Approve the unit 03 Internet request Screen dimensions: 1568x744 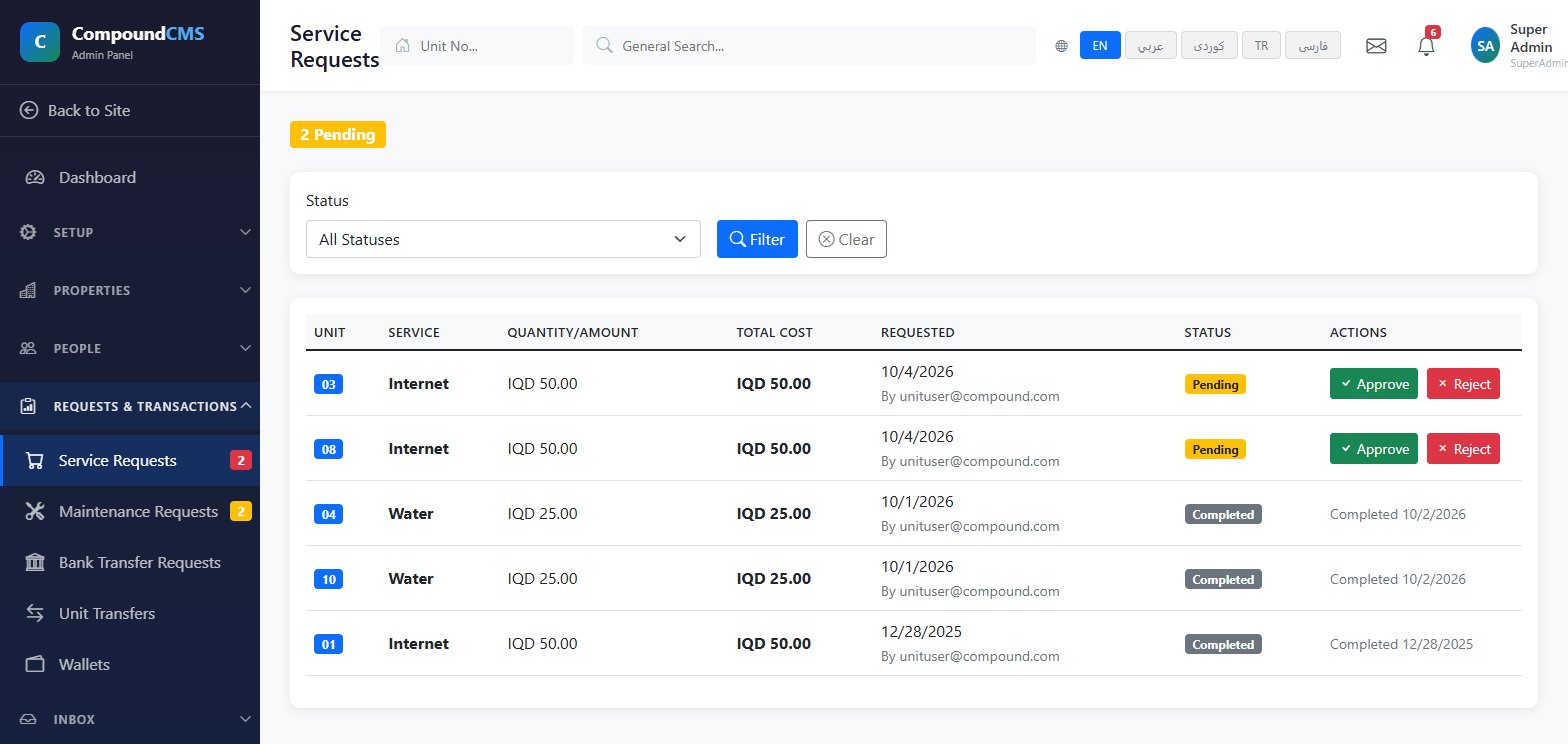click(1374, 384)
